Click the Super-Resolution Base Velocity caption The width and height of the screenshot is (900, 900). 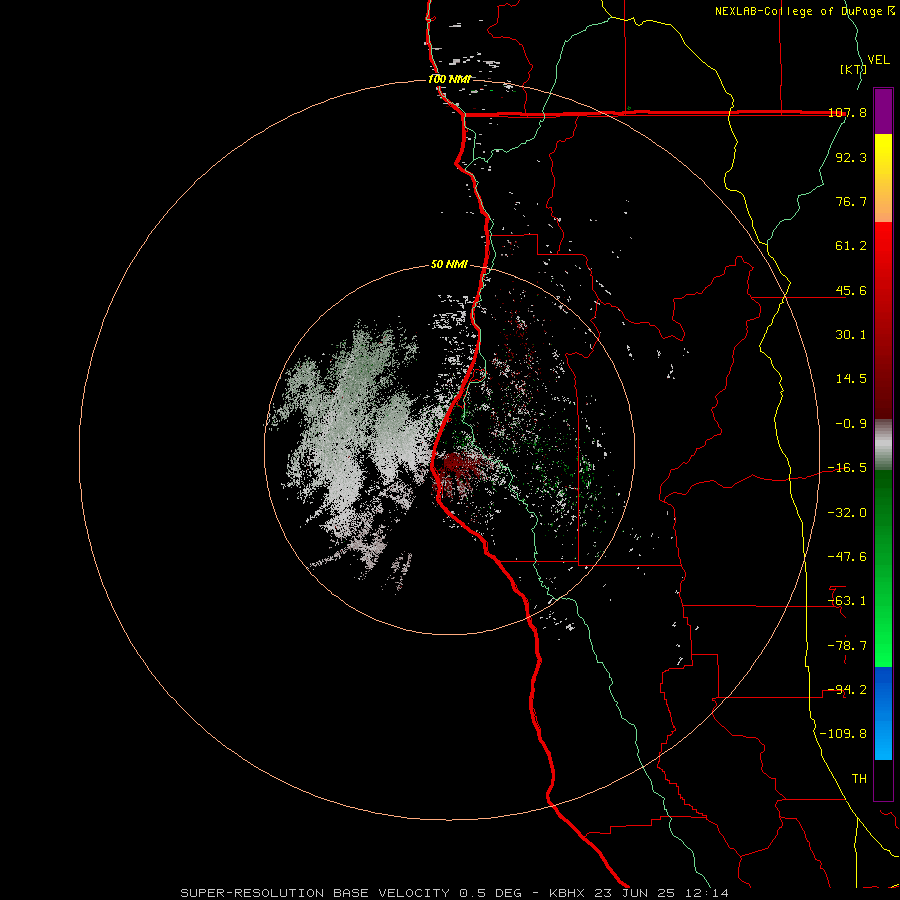454,893
